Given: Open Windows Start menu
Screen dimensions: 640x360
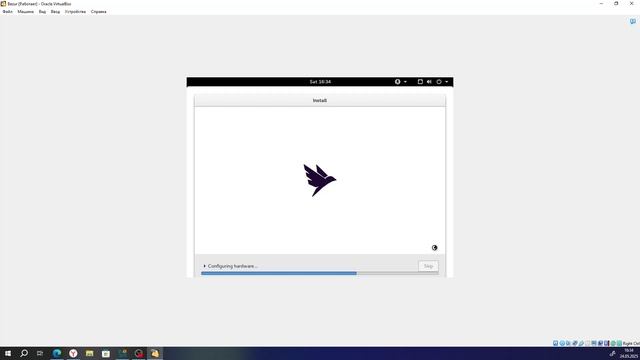Looking at the screenshot, I should [x=8, y=353].
